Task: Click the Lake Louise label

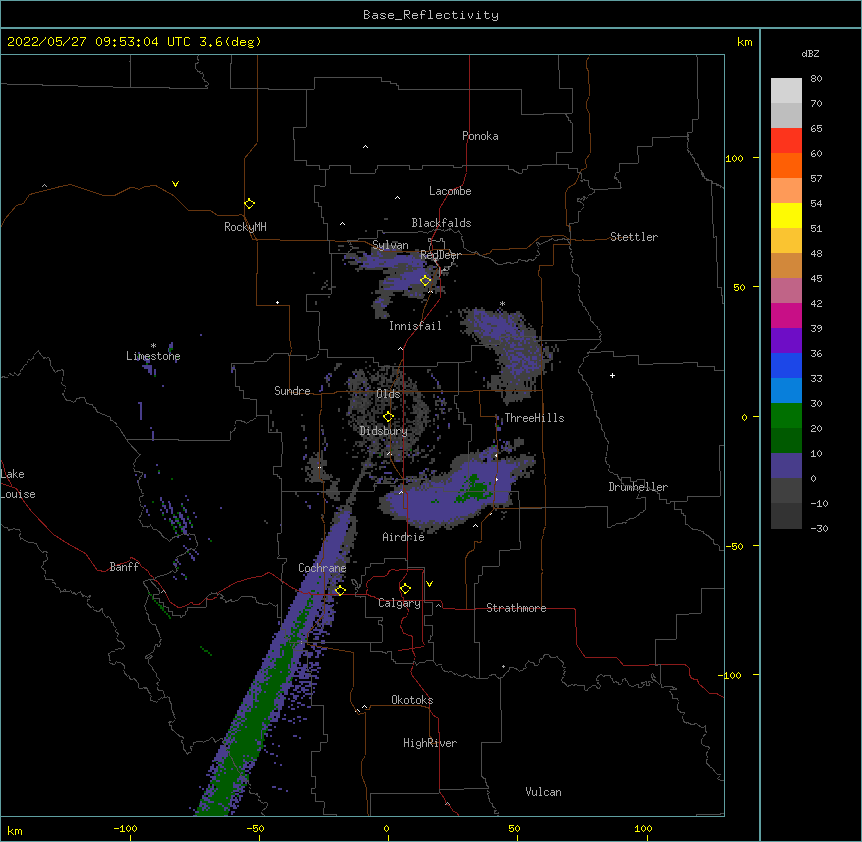Action: 18,484
